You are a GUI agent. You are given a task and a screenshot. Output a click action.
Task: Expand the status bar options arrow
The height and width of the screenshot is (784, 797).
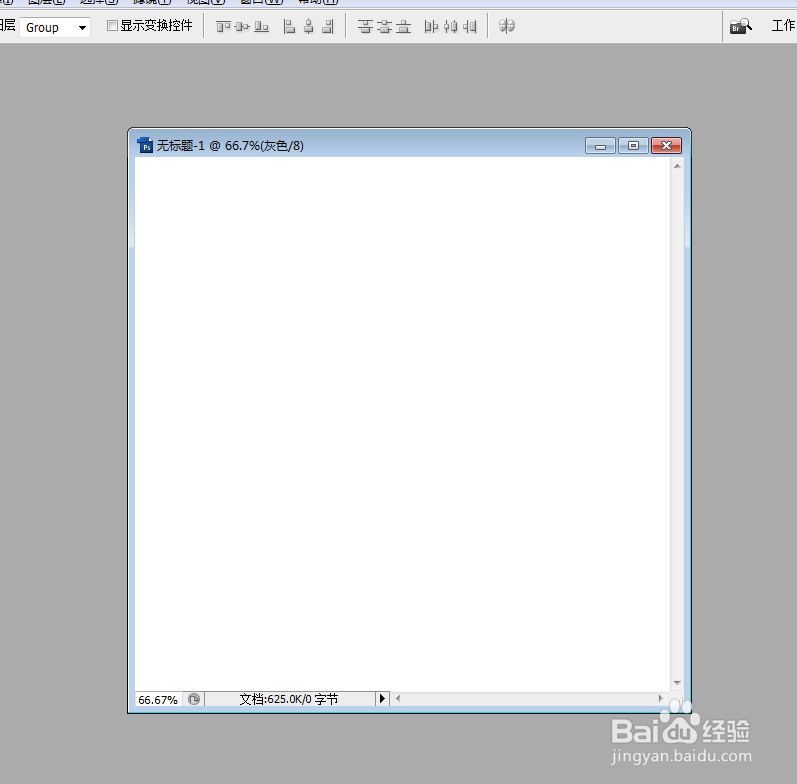tap(382, 699)
